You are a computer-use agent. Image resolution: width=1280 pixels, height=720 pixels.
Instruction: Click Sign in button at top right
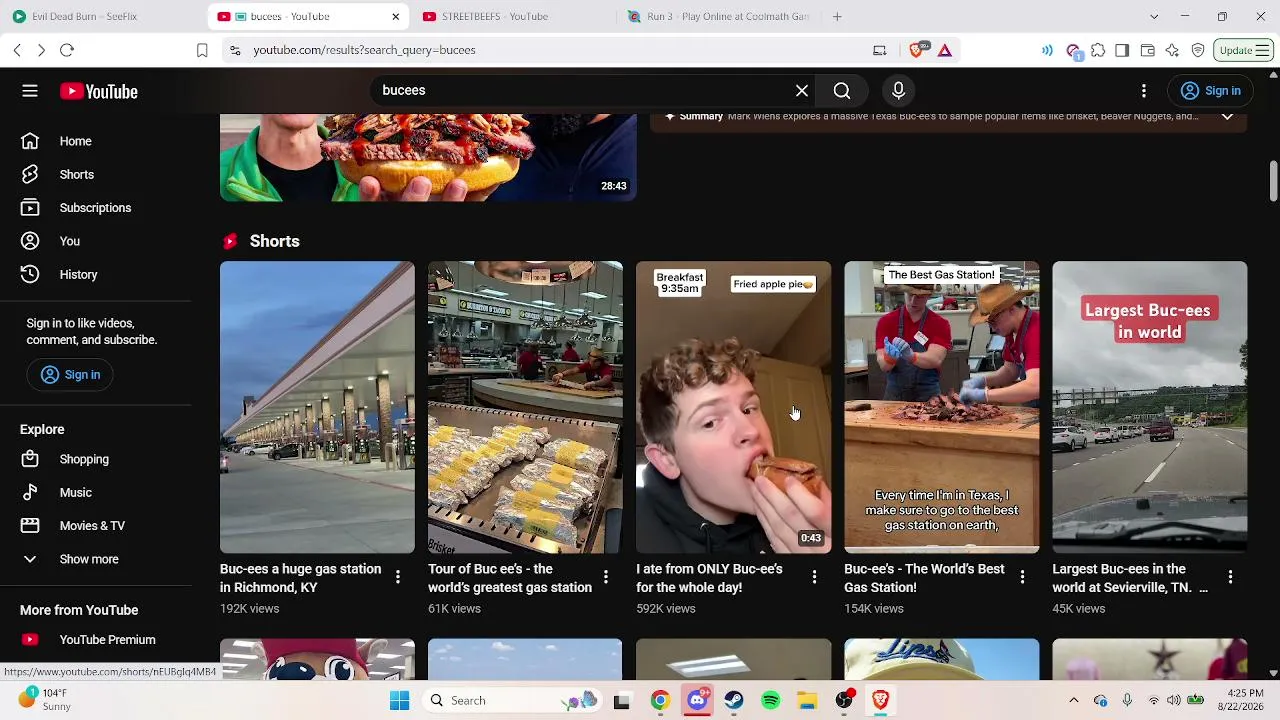[x=1210, y=91]
